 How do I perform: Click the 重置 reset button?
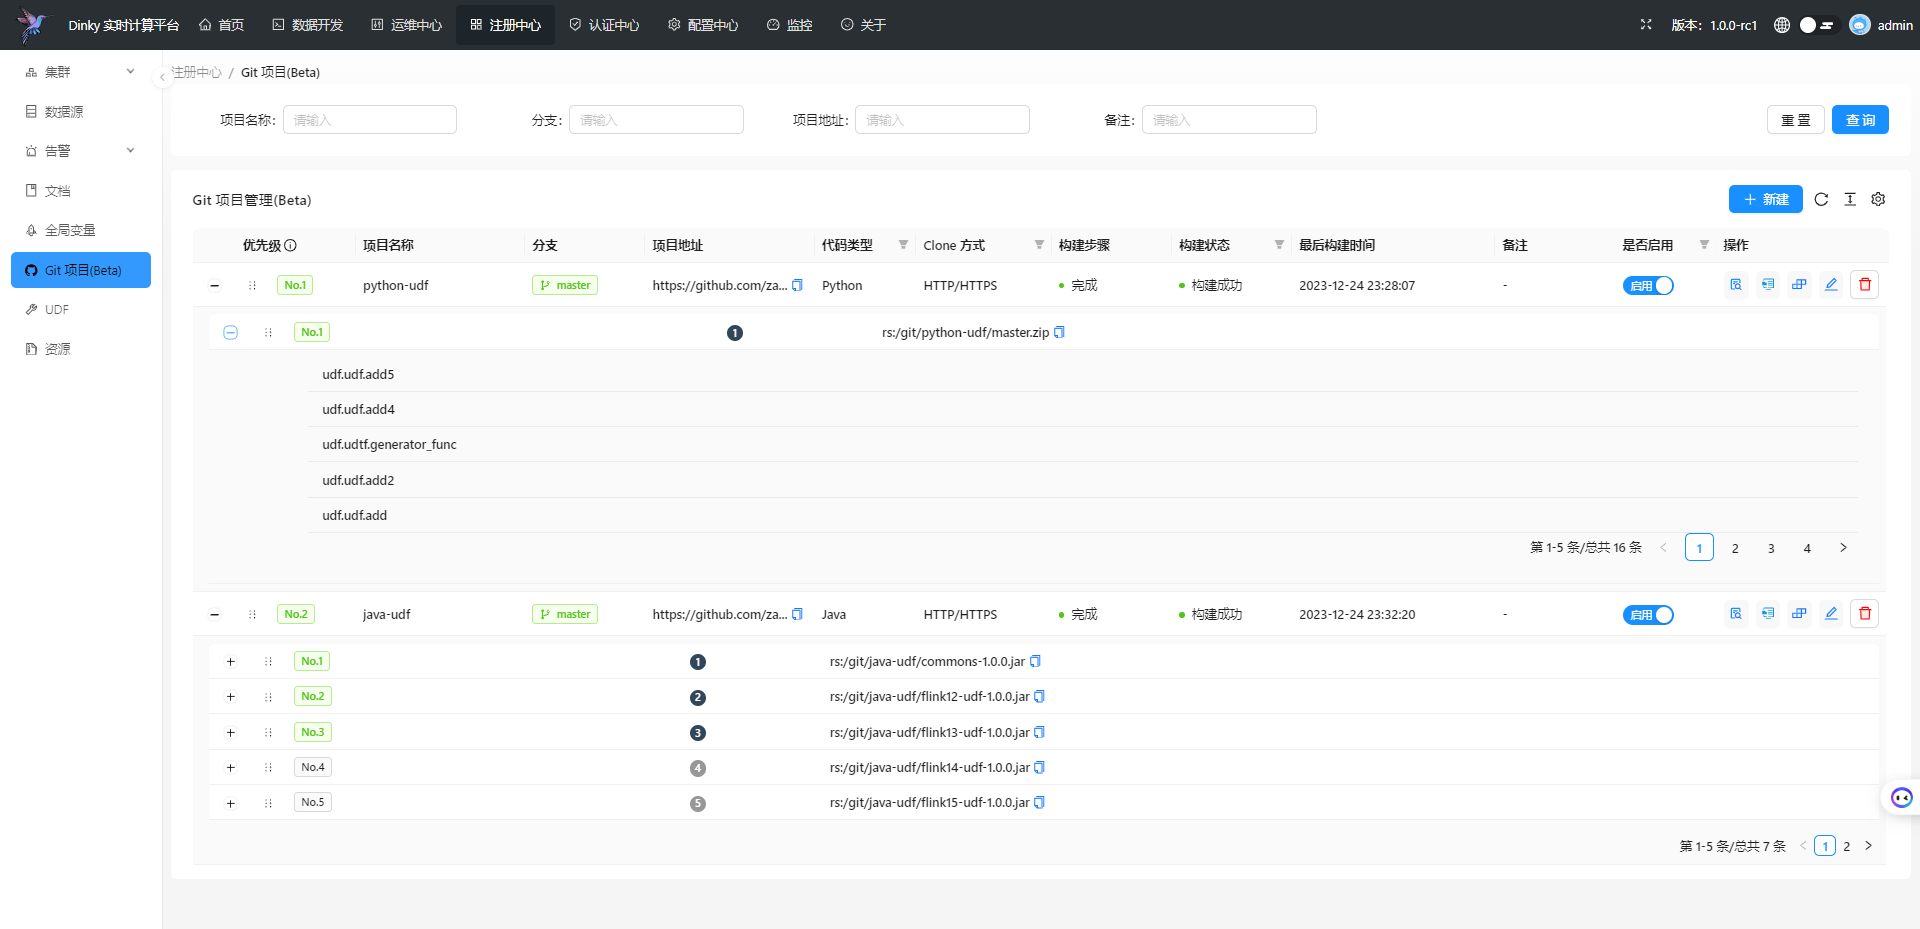1796,120
